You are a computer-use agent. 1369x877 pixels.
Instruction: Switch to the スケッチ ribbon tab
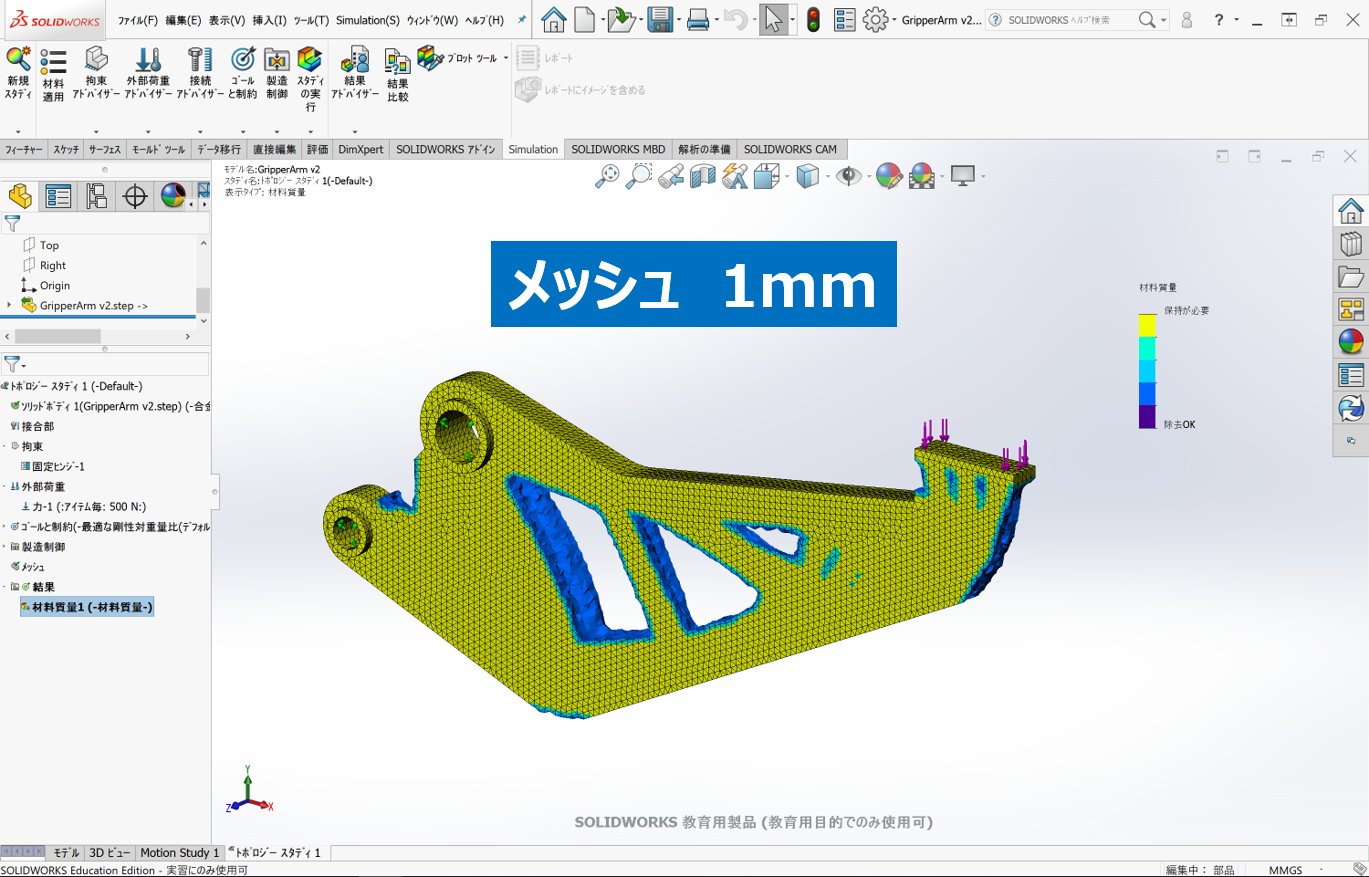coord(66,150)
